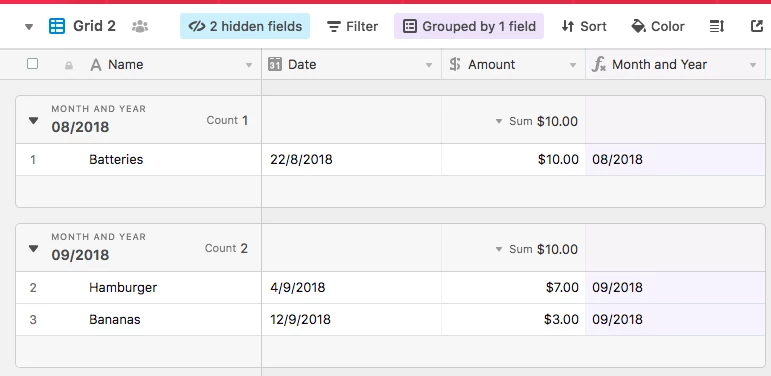Collapse the 09/2018 group
This screenshot has height=376, width=771.
tap(33, 249)
